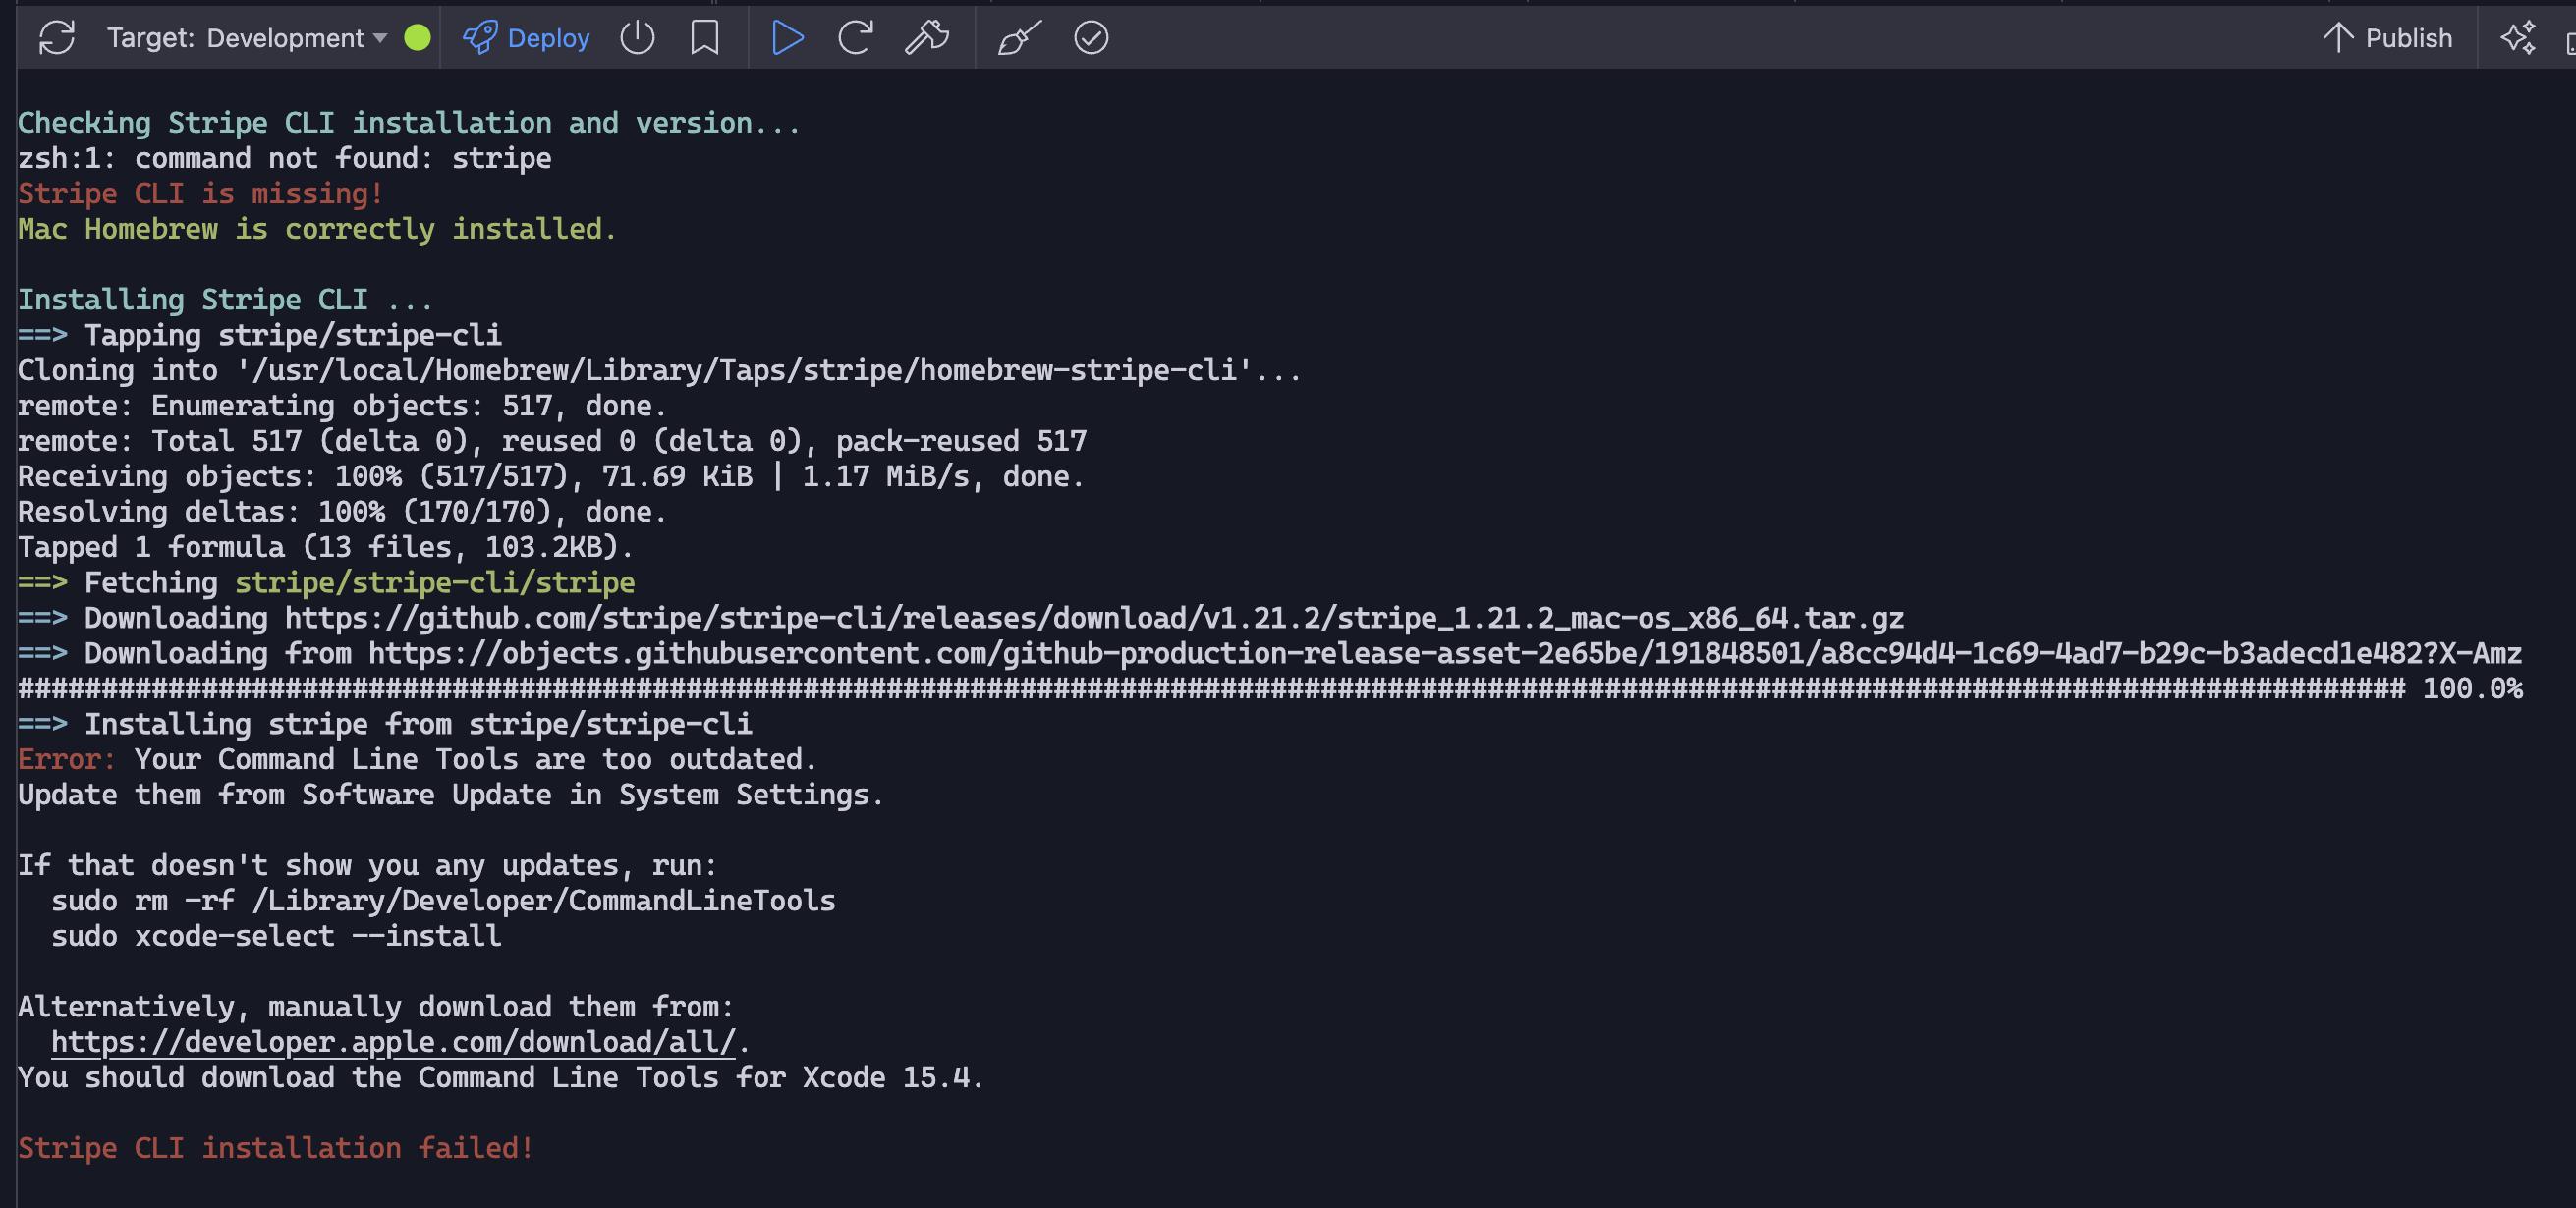Click the github.com stripe-cli download URL
This screenshot has height=1208, width=2576.
1094,618
